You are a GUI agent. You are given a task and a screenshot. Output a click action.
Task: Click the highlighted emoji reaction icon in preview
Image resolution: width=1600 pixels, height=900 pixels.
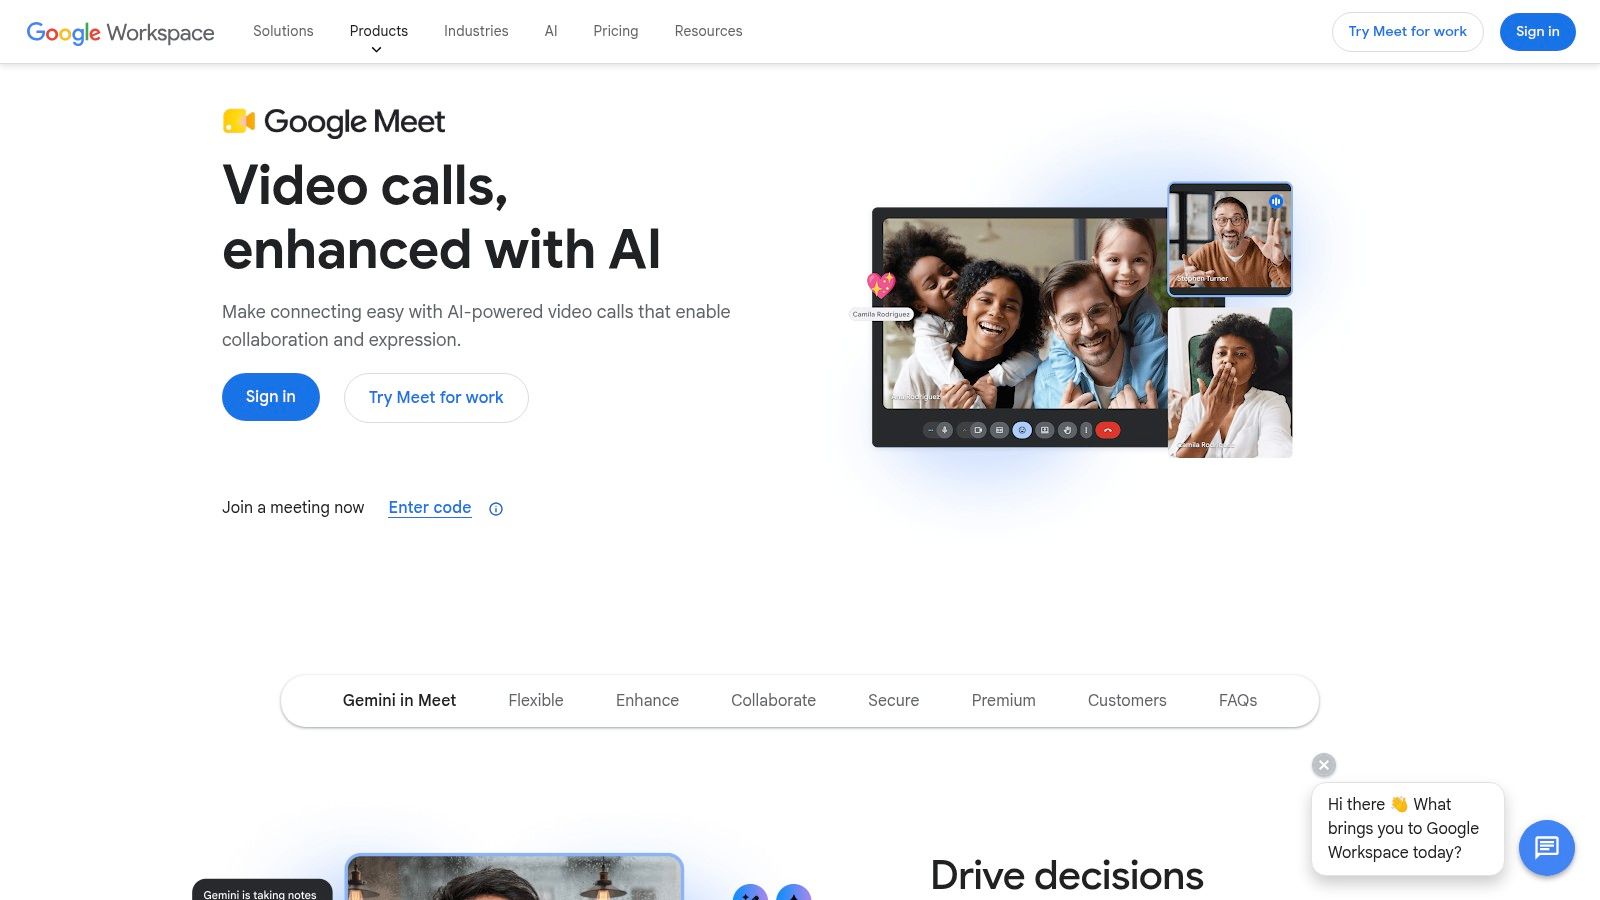pyautogui.click(x=1022, y=430)
